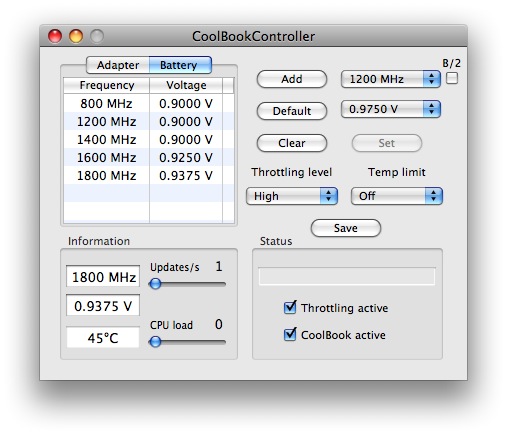Viewport: 507px width, 435px height.
Task: Click the 0.9375 V table cell
Action: click(x=186, y=175)
